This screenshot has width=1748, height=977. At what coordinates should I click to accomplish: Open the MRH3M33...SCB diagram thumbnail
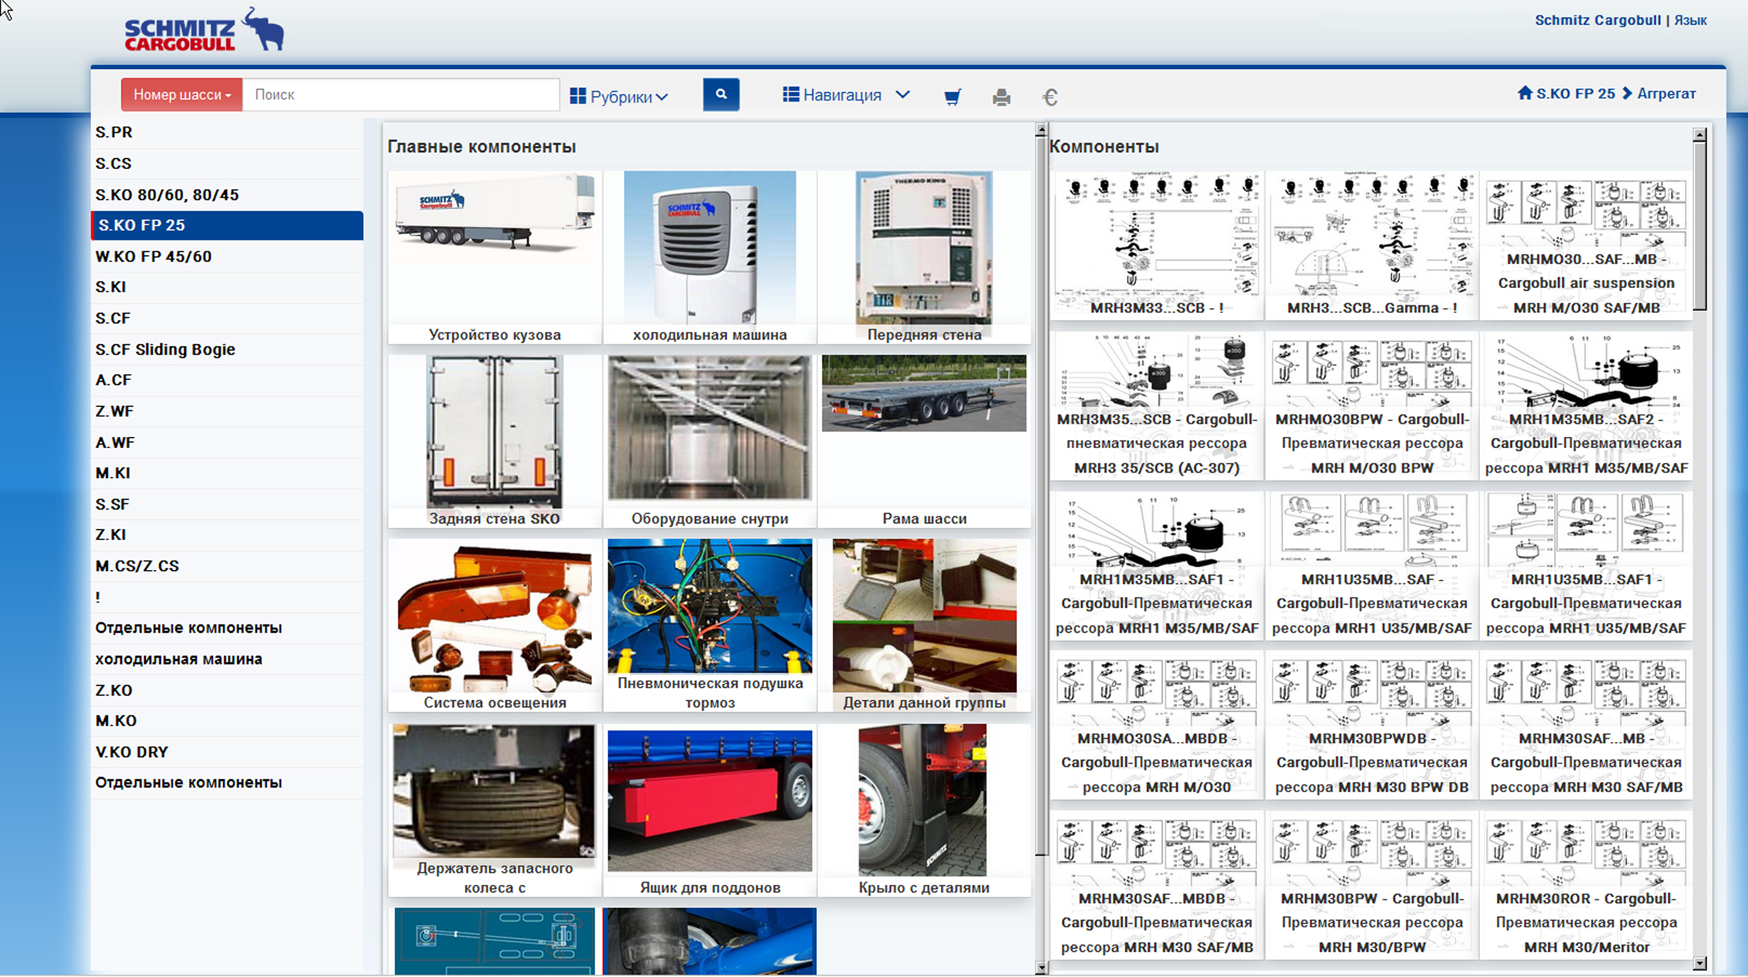(1156, 245)
